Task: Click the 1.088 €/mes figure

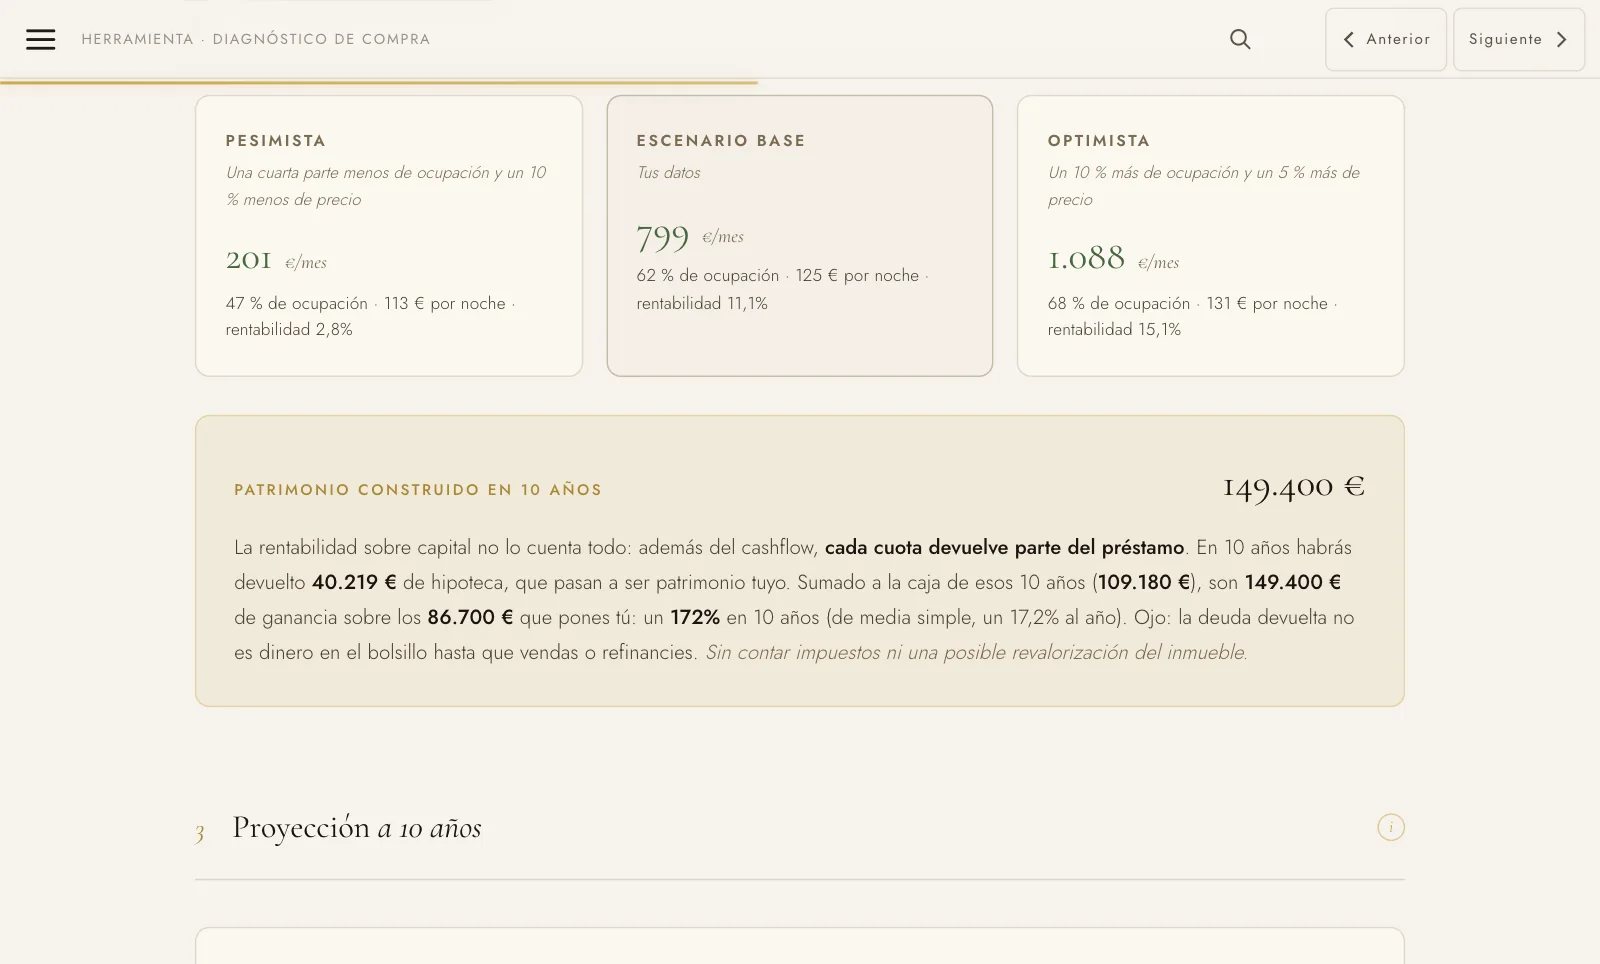Action: click(x=1113, y=259)
